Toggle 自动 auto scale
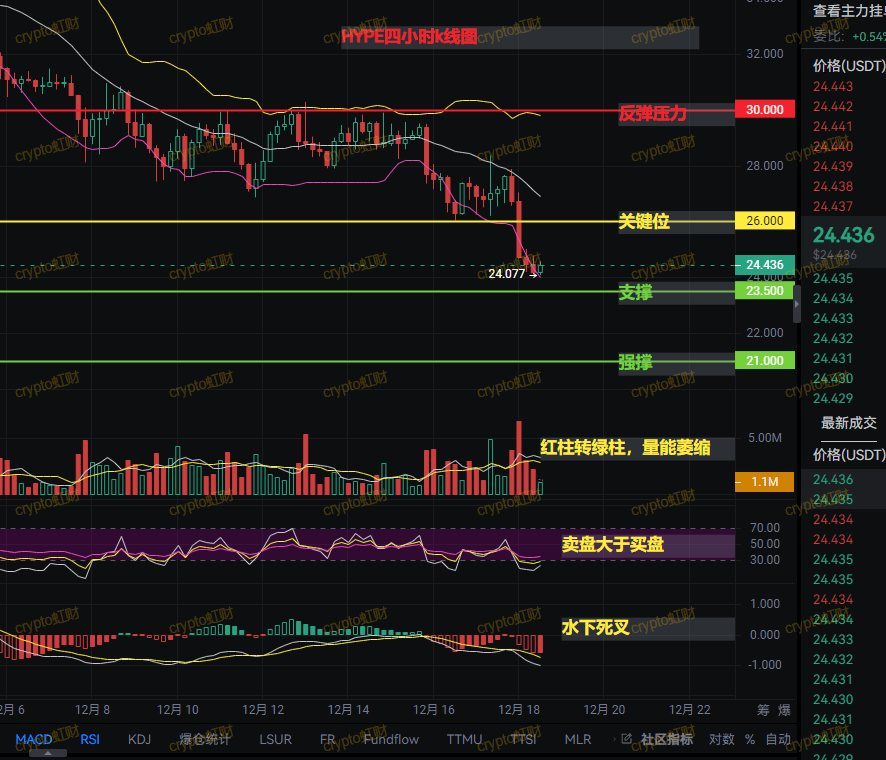 pos(778,739)
